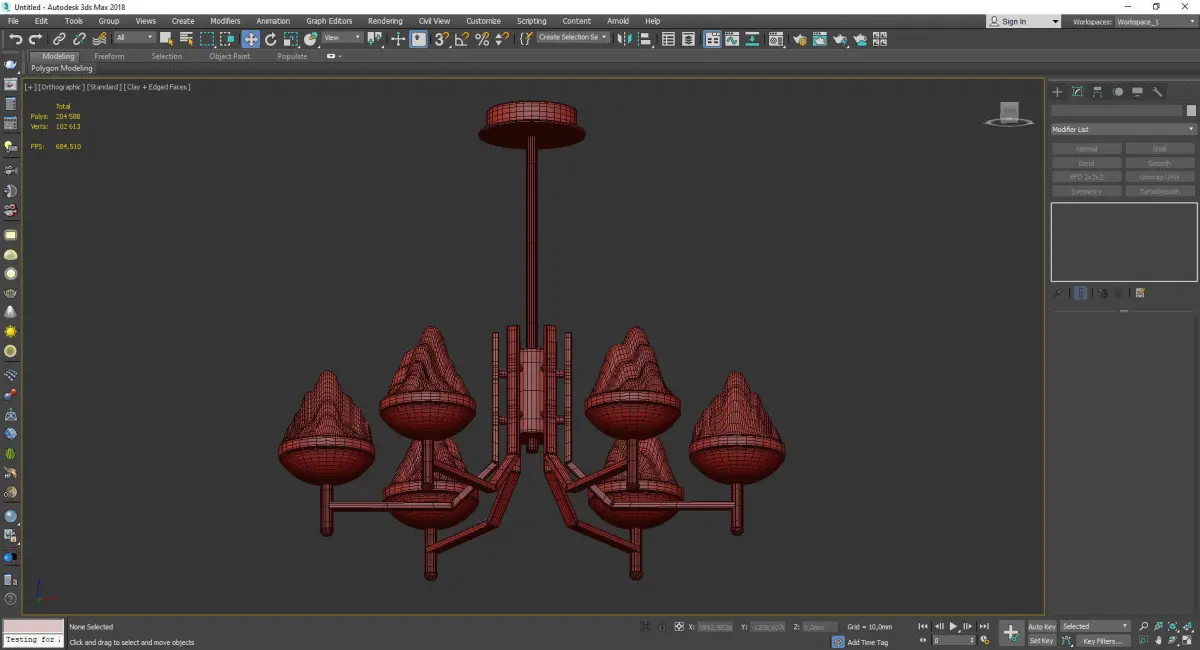This screenshot has width=1200, height=650.
Task: Click the ViewCube in the viewport
Action: pos(1009,113)
